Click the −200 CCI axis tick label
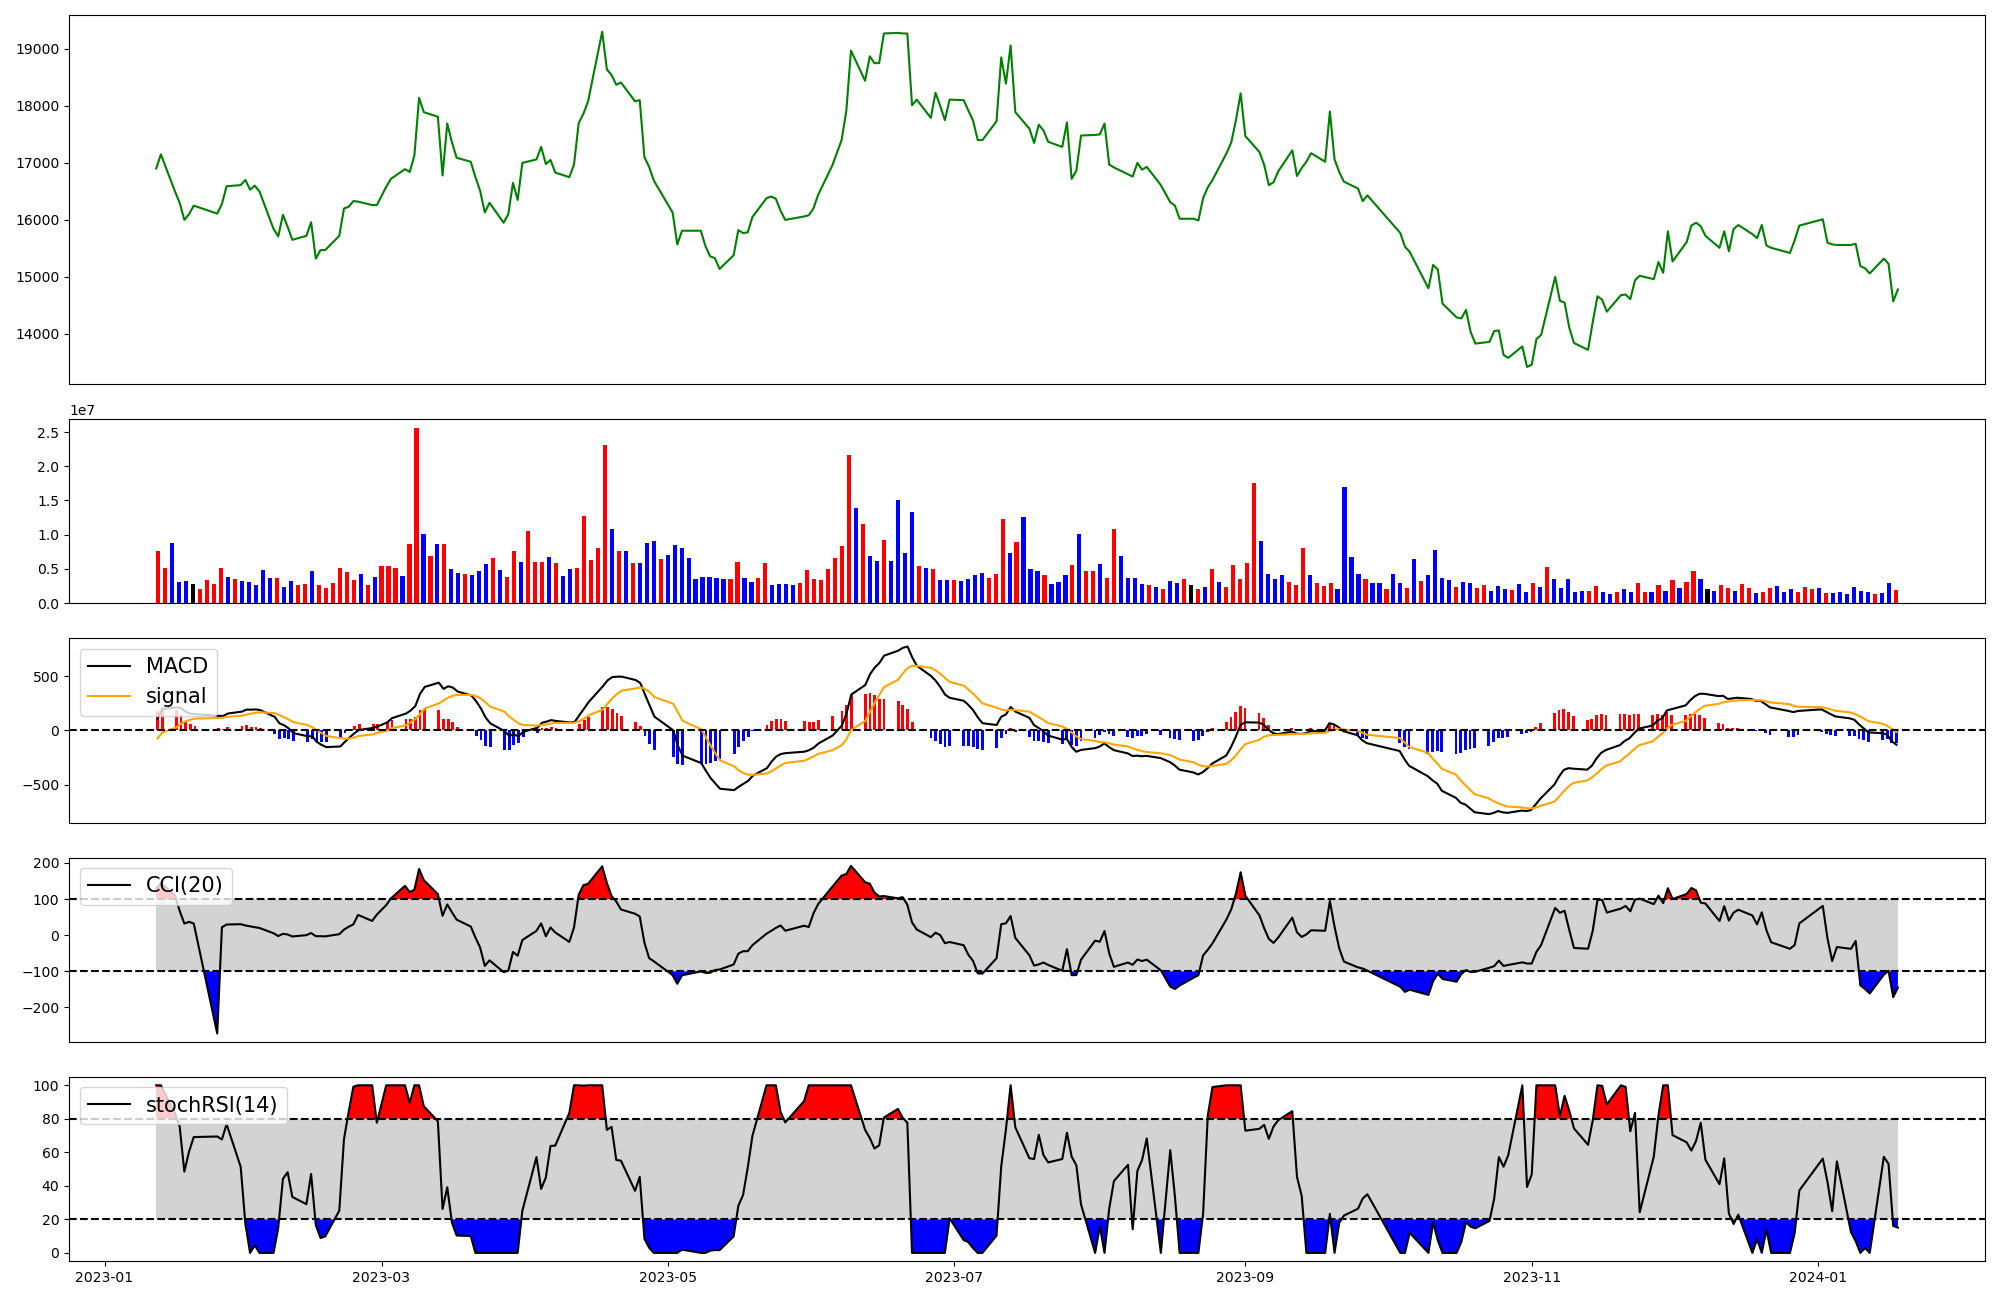2000x1300 pixels. pyautogui.click(x=42, y=1008)
